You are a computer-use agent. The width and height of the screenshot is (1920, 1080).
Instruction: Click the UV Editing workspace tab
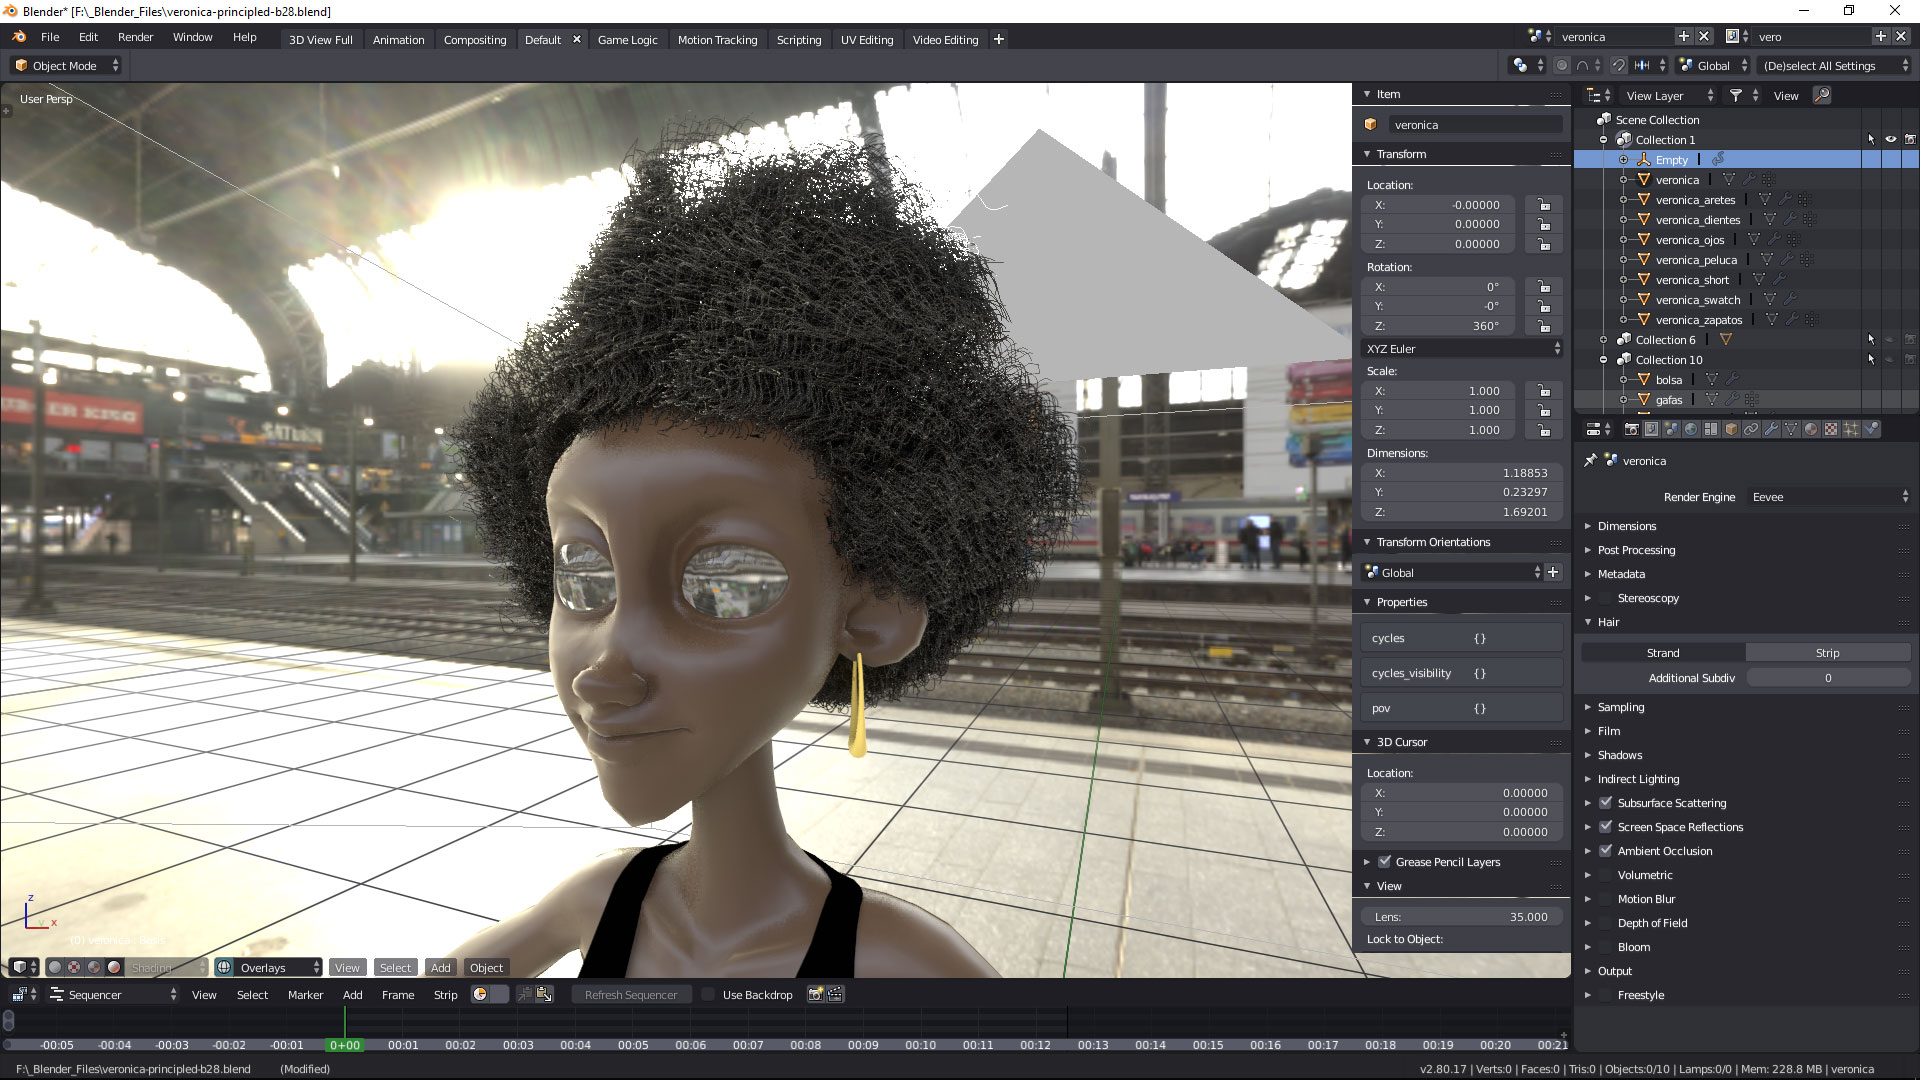868,38
